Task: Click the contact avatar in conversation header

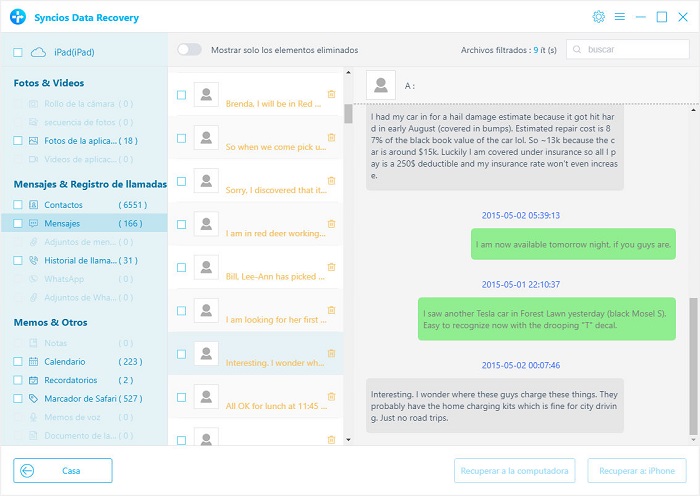Action: (x=381, y=85)
